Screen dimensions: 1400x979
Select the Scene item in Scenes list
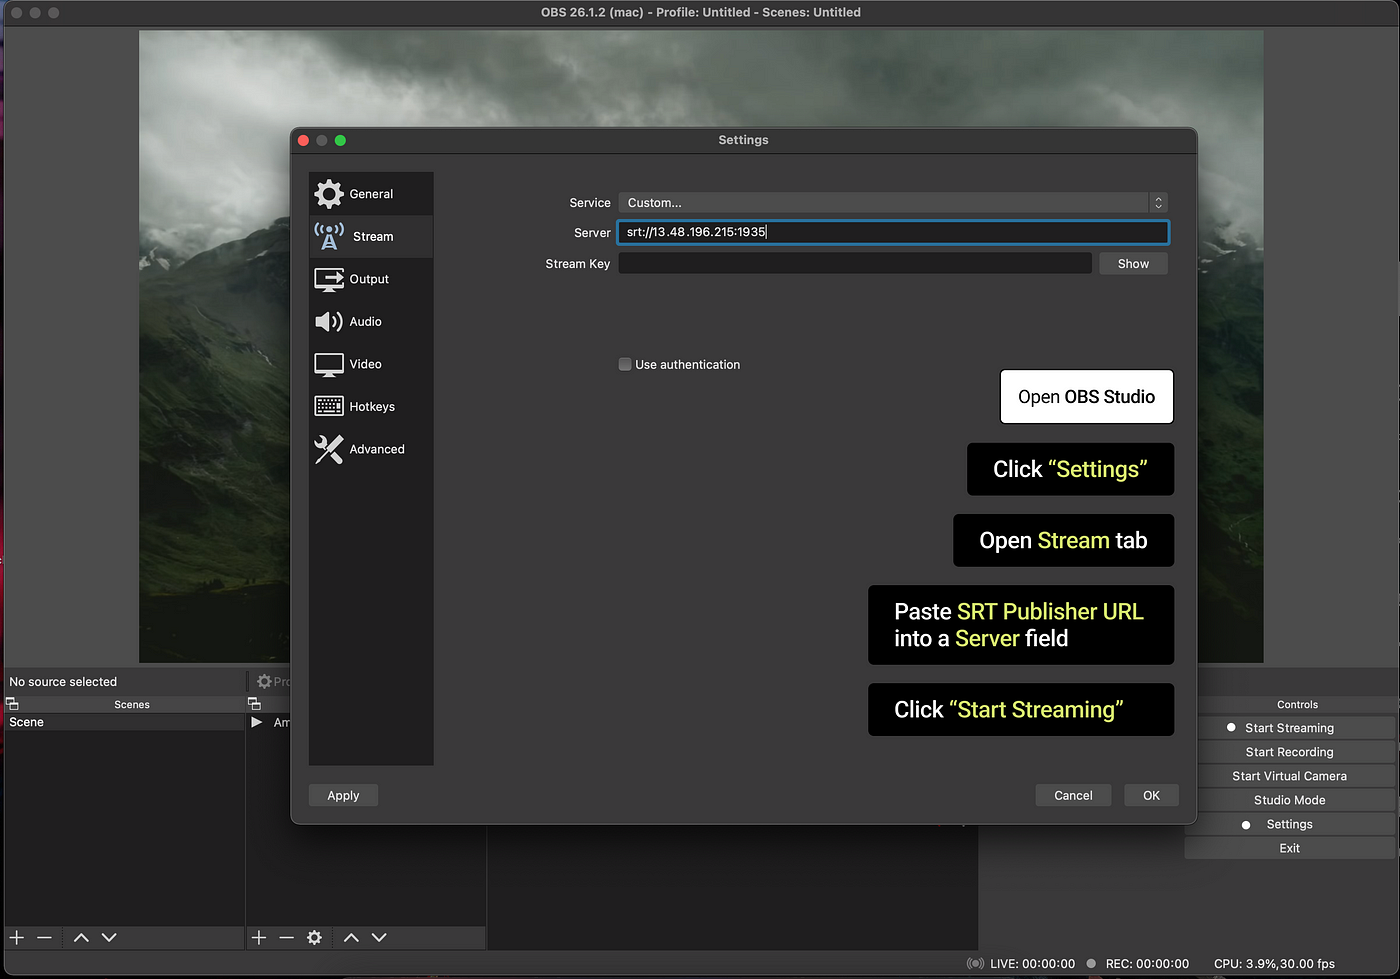[124, 722]
